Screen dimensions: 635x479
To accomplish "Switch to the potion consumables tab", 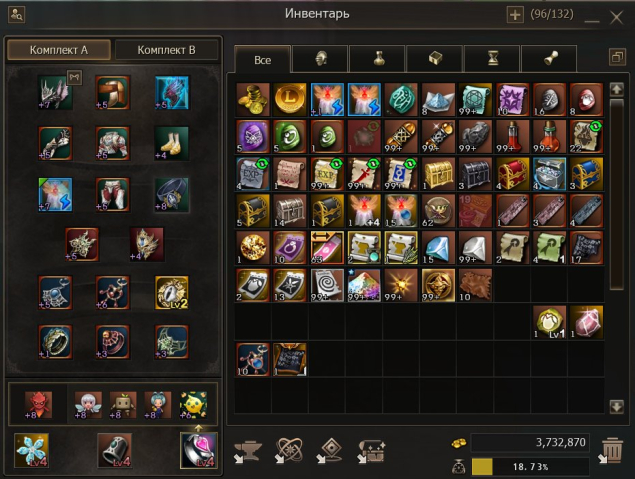I will point(377,59).
